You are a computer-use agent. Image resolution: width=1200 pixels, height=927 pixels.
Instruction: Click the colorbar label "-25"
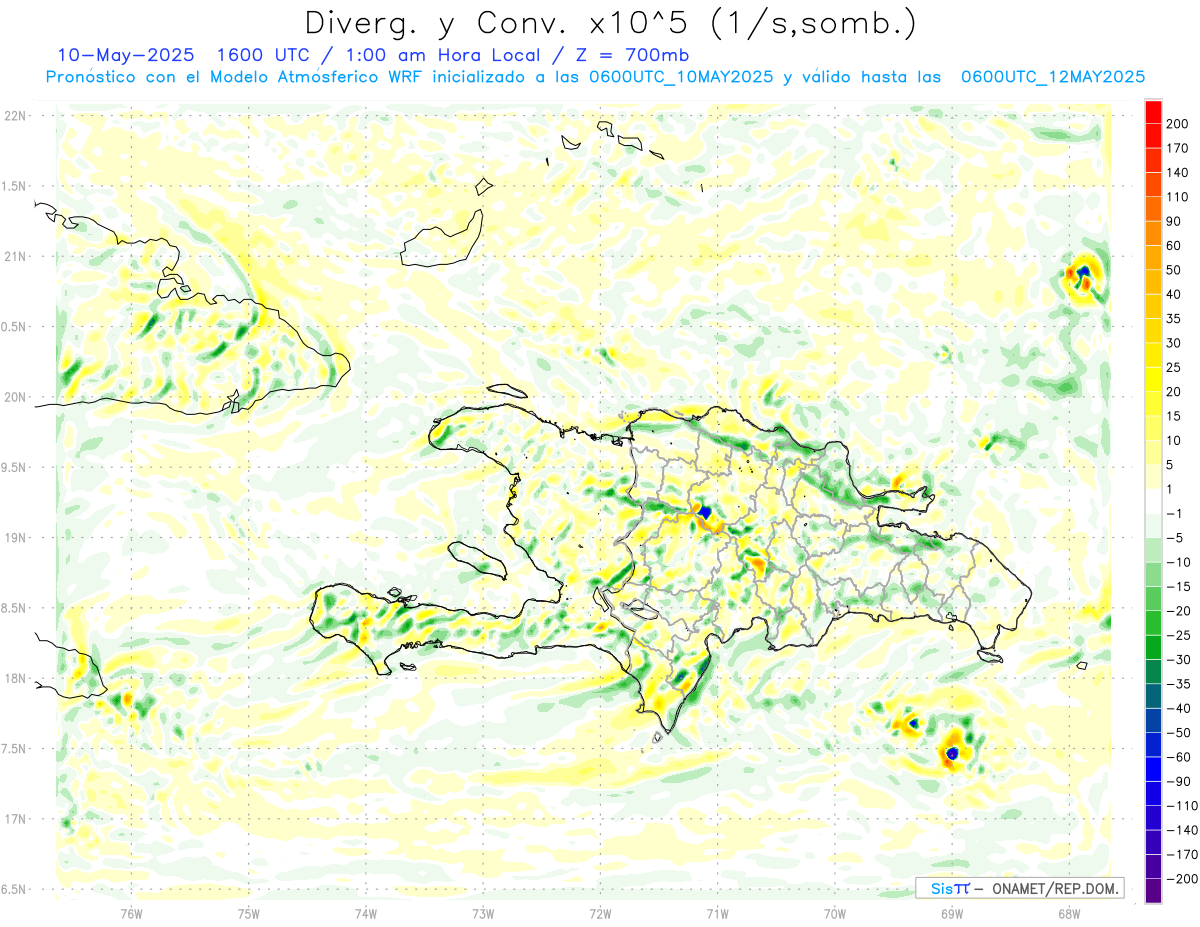(1177, 635)
